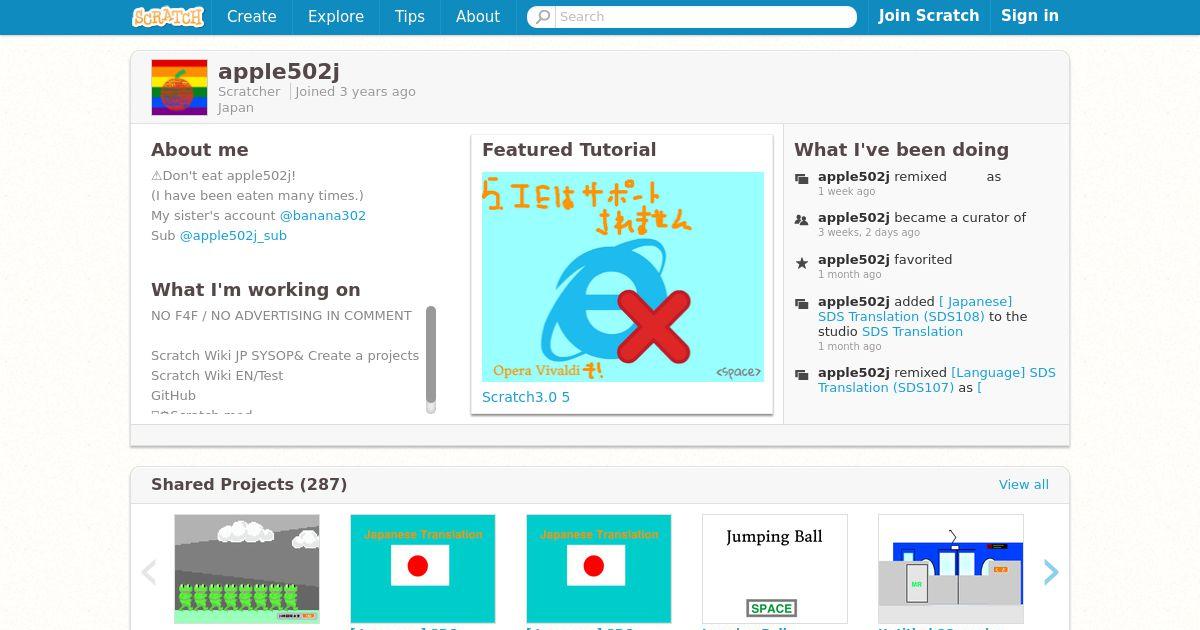Open the Jumping Ball project thumbnail

pos(775,568)
